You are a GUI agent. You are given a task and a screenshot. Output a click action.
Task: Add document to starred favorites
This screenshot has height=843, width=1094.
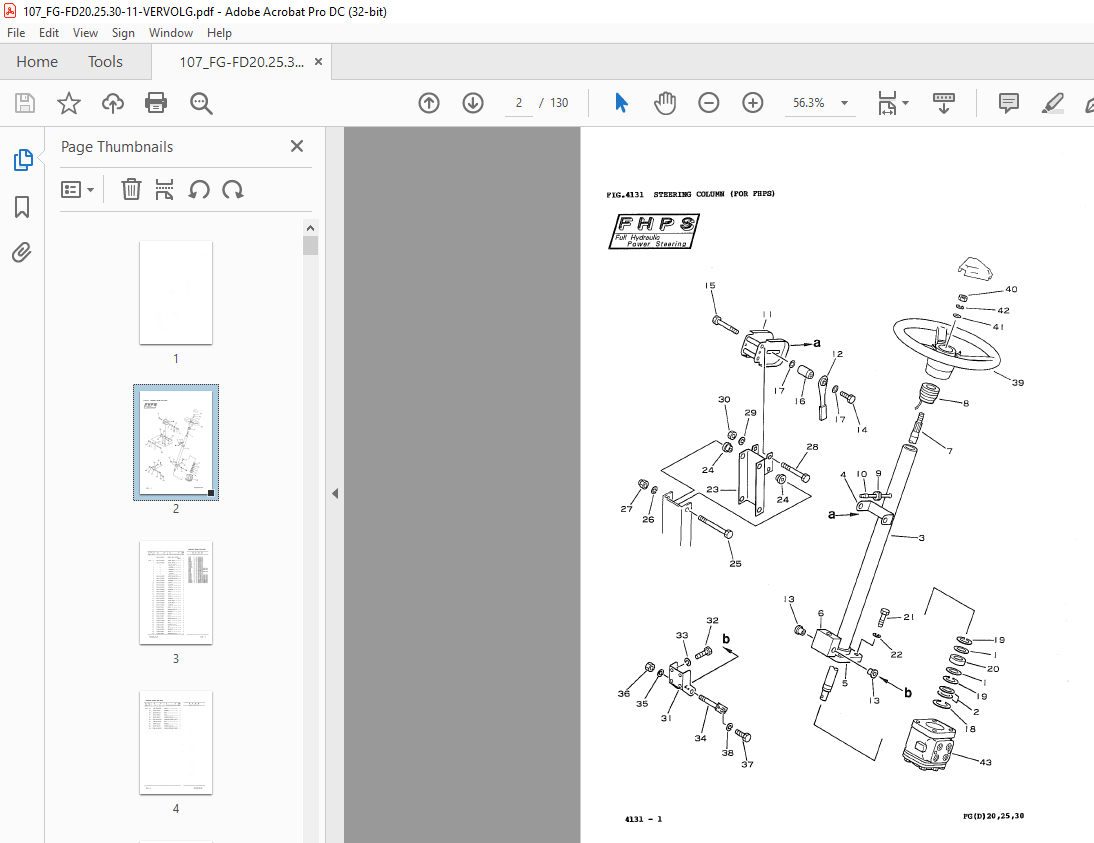[x=68, y=103]
